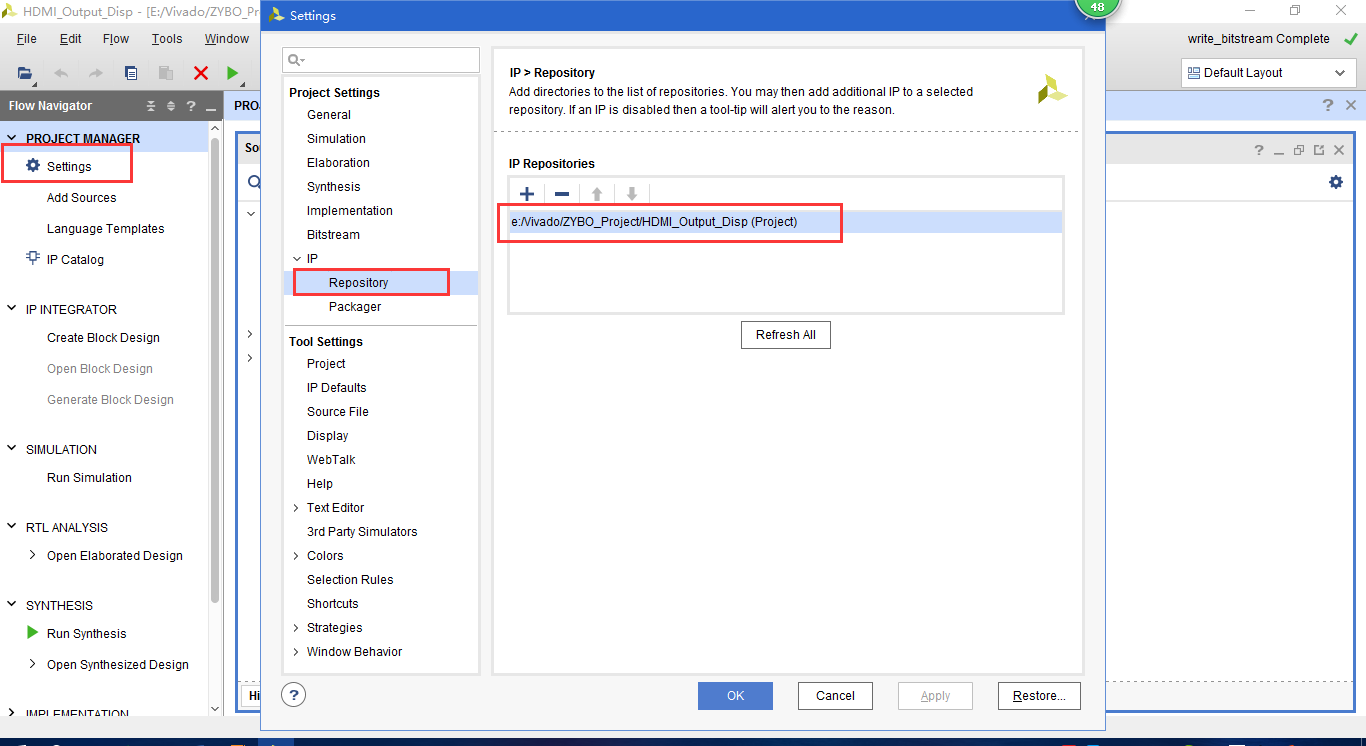The height and width of the screenshot is (746, 1366).
Task: Click the red X Delete toolbar icon
Action: click(x=201, y=73)
